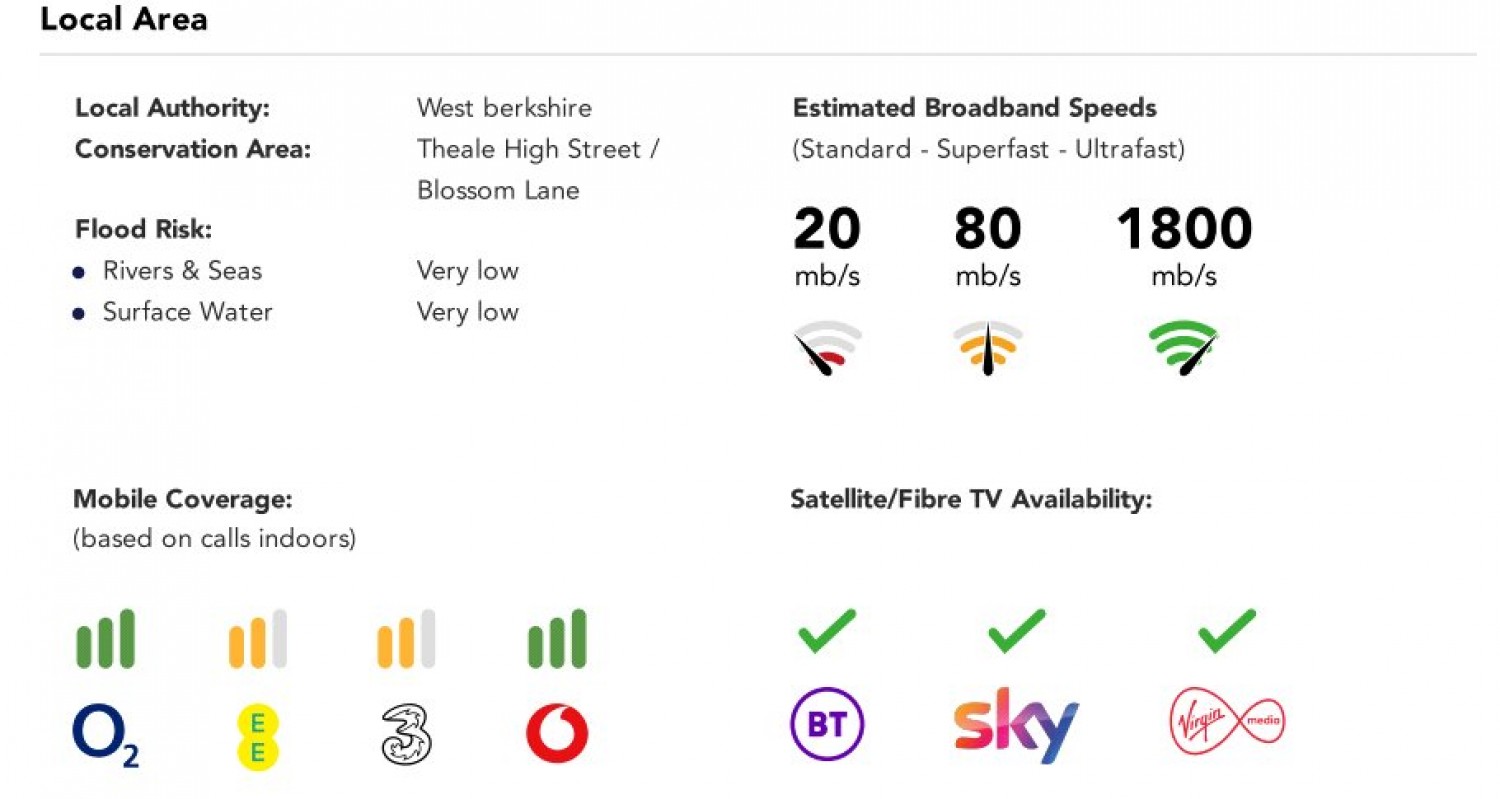This screenshot has height=799, width=1500.
Task: Click the orange superfast speed gauge icon
Action: tap(988, 347)
